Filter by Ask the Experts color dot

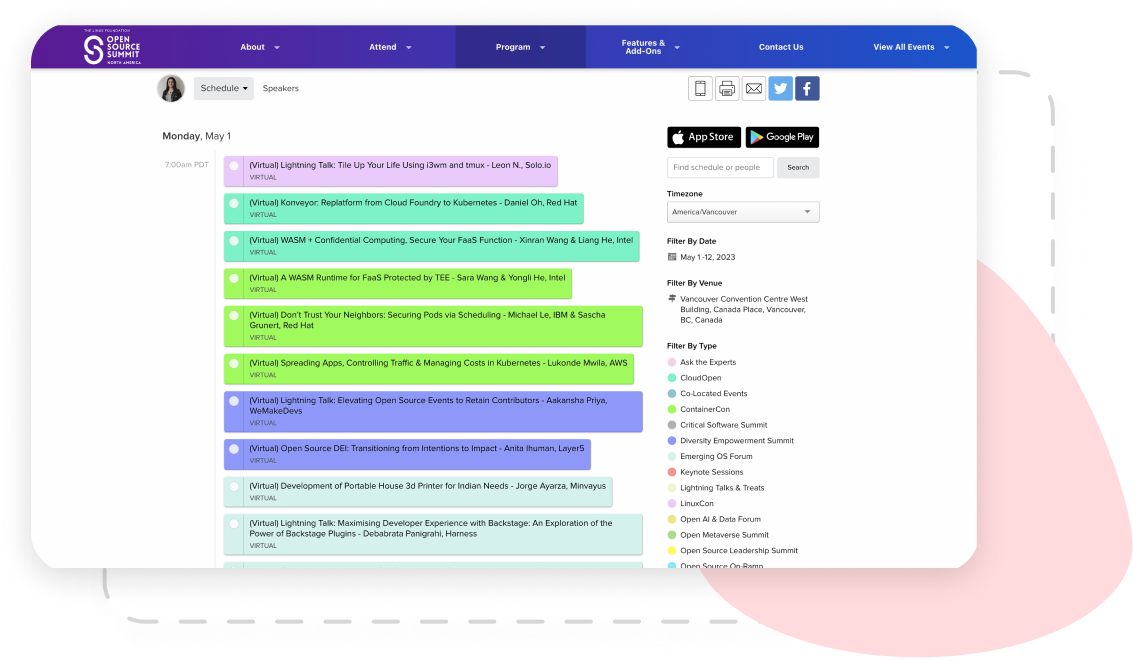pyautogui.click(x=672, y=363)
